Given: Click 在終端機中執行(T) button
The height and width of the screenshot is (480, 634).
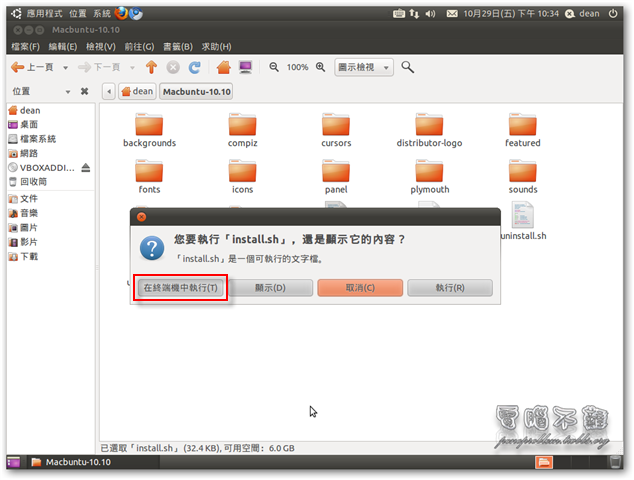Looking at the screenshot, I should click(182, 288).
